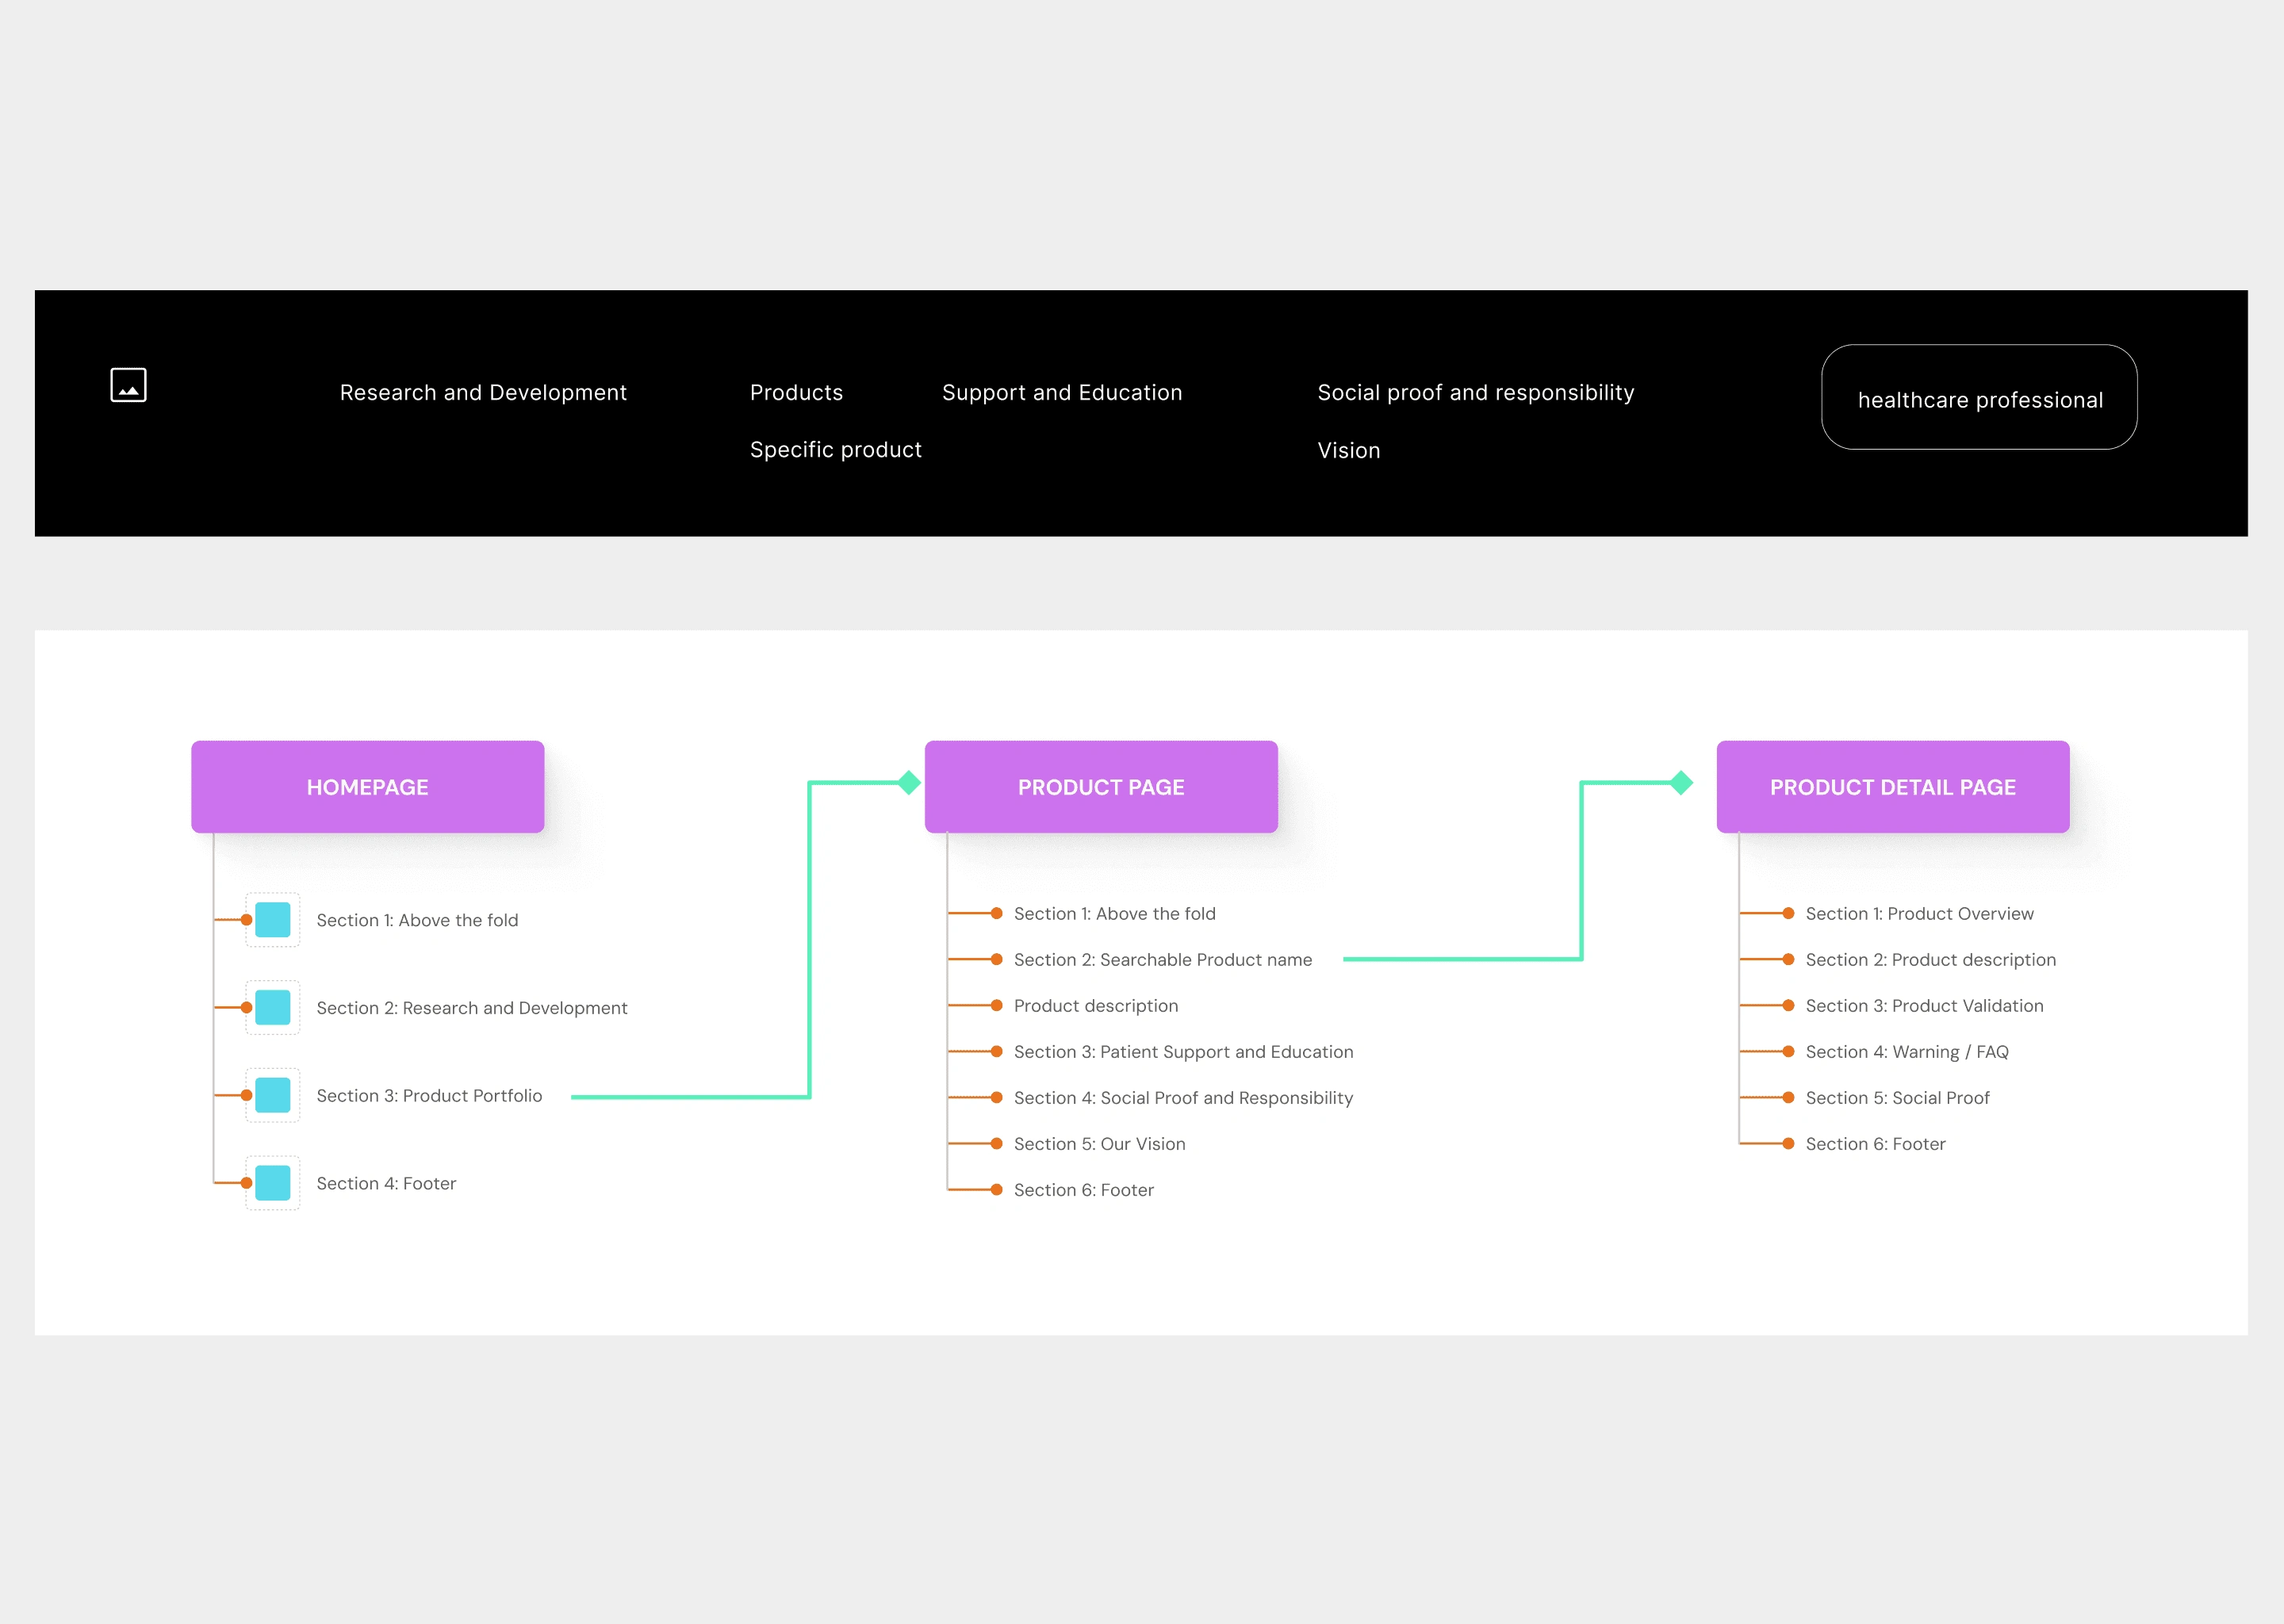Click cyan square beside Section 1: Above the fold
The width and height of the screenshot is (2284, 1624).
pos(272,919)
